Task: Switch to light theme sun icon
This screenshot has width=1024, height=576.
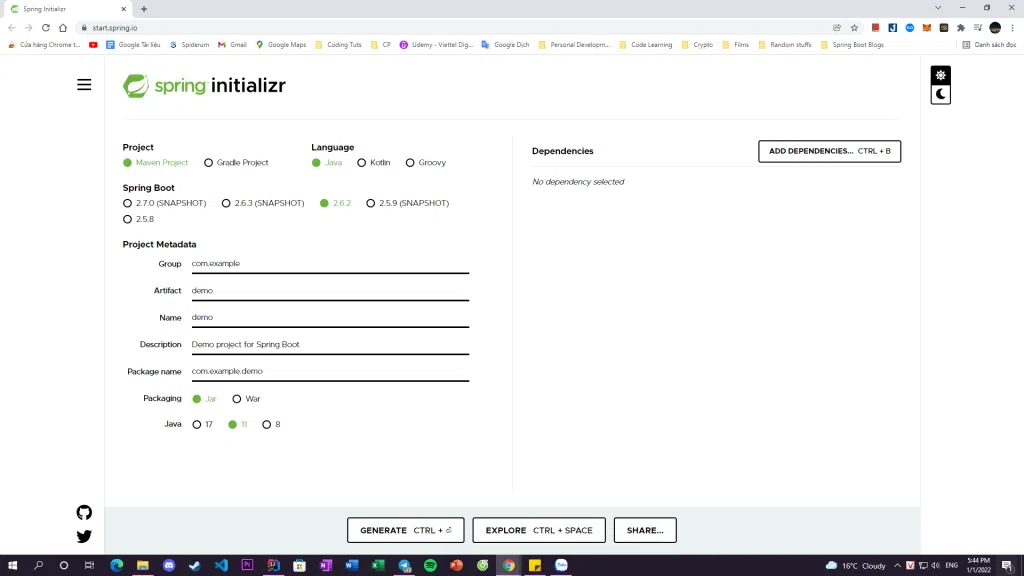Action: (940, 75)
